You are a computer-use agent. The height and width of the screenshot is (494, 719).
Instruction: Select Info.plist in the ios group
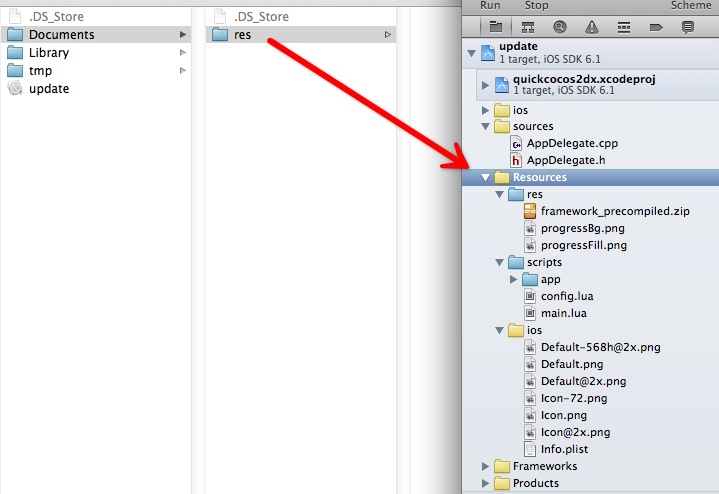click(x=565, y=449)
